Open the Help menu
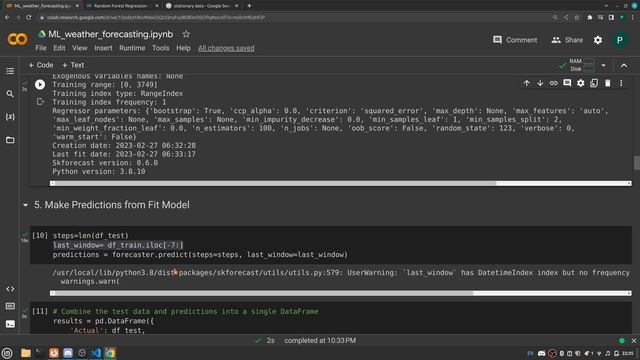This screenshot has width=640, height=360. pos(183,48)
